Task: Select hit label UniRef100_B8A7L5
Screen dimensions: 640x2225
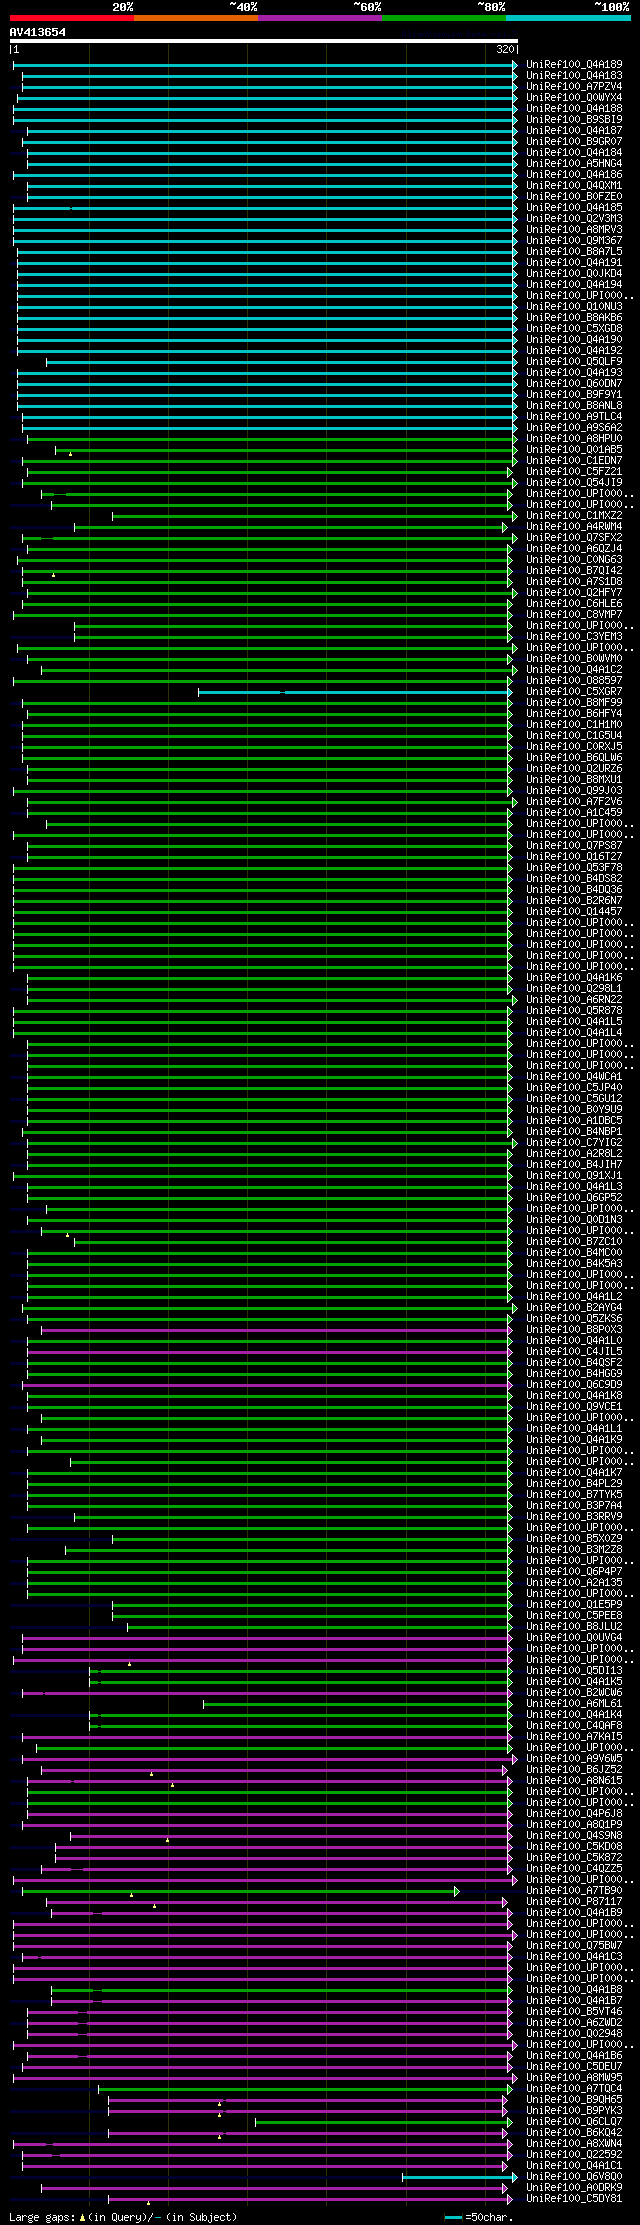Action: [x=574, y=252]
